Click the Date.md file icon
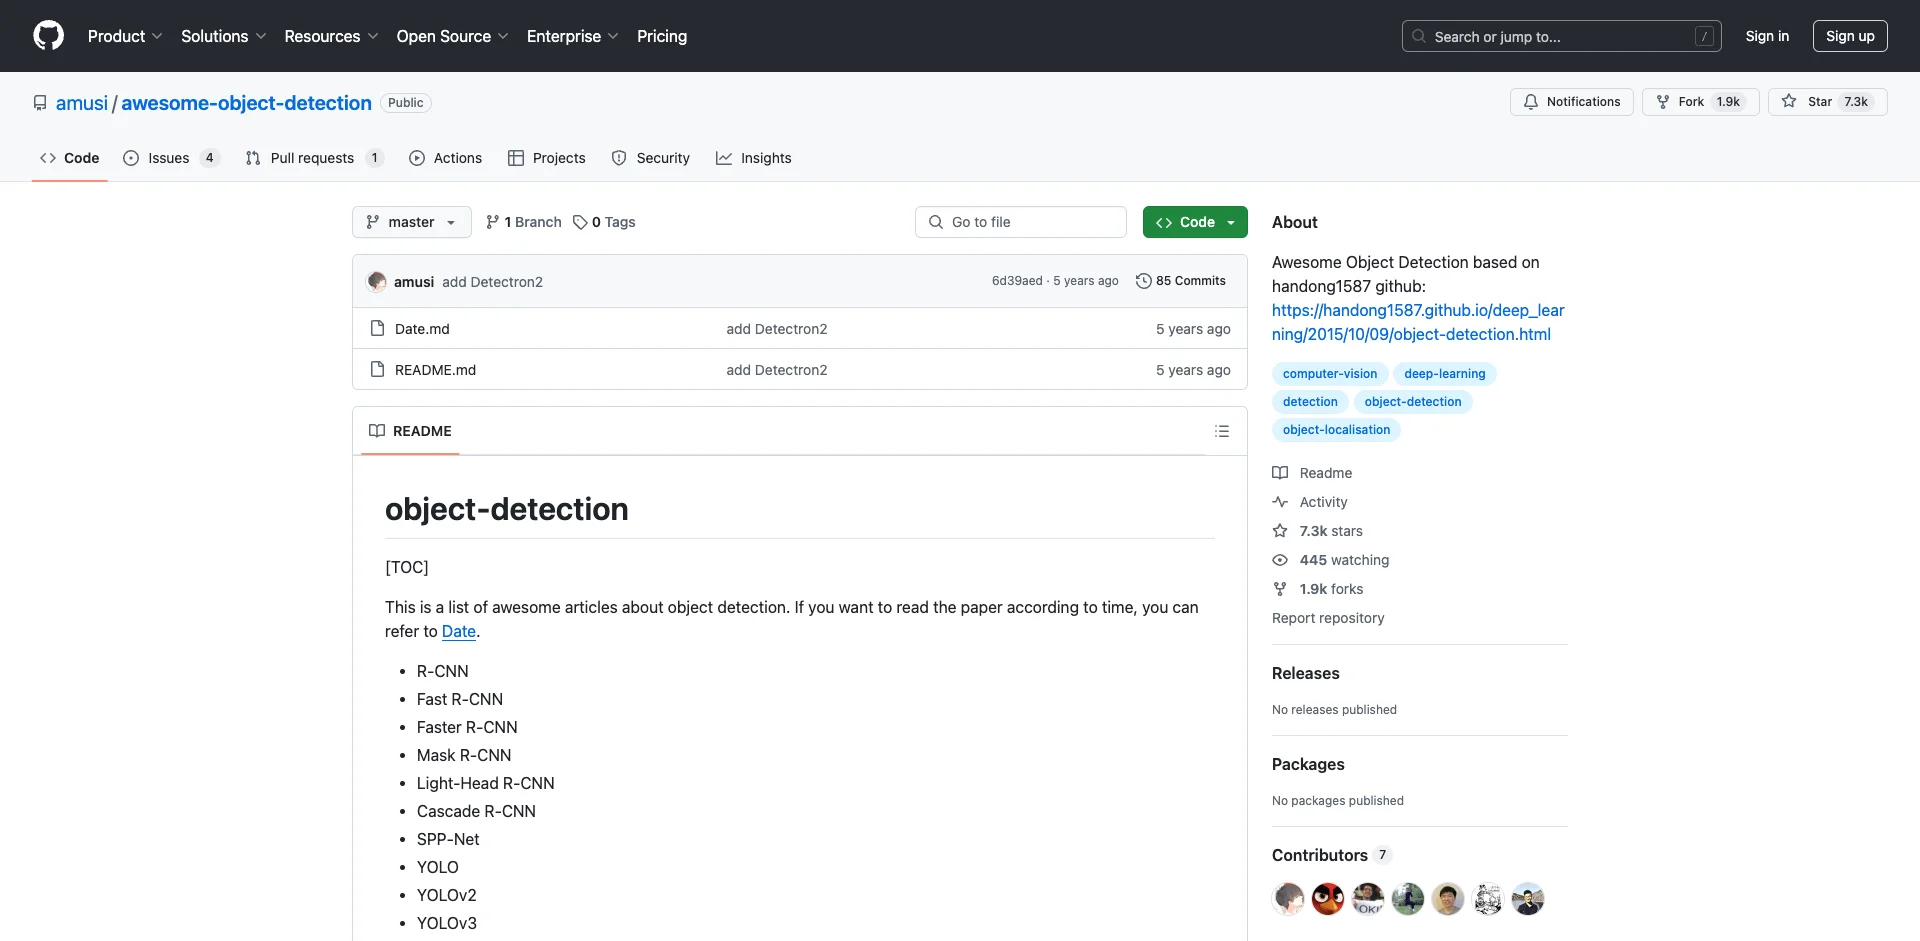 coord(377,328)
